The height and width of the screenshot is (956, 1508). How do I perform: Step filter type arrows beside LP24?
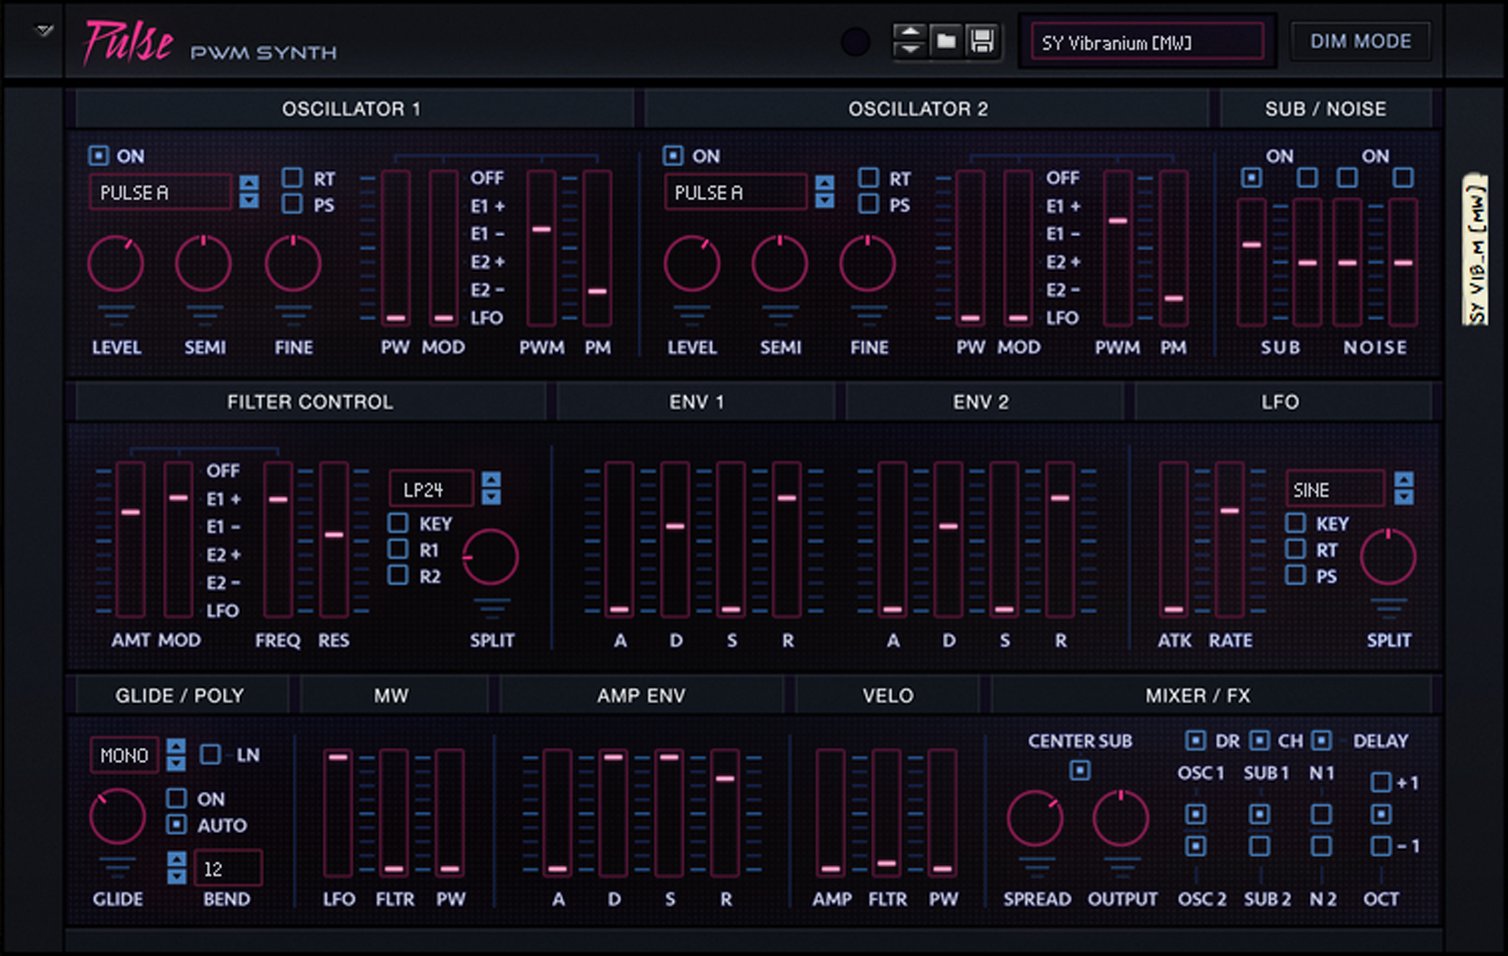491,488
